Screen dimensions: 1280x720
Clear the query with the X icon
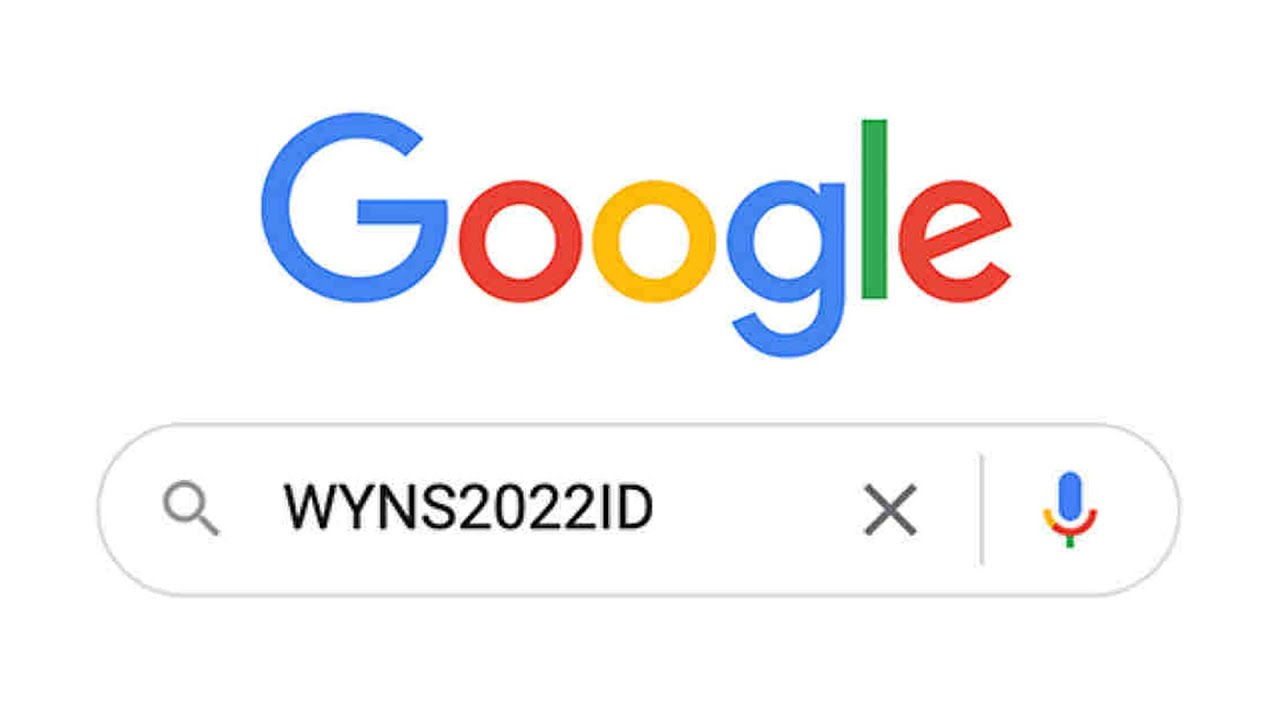(x=890, y=510)
